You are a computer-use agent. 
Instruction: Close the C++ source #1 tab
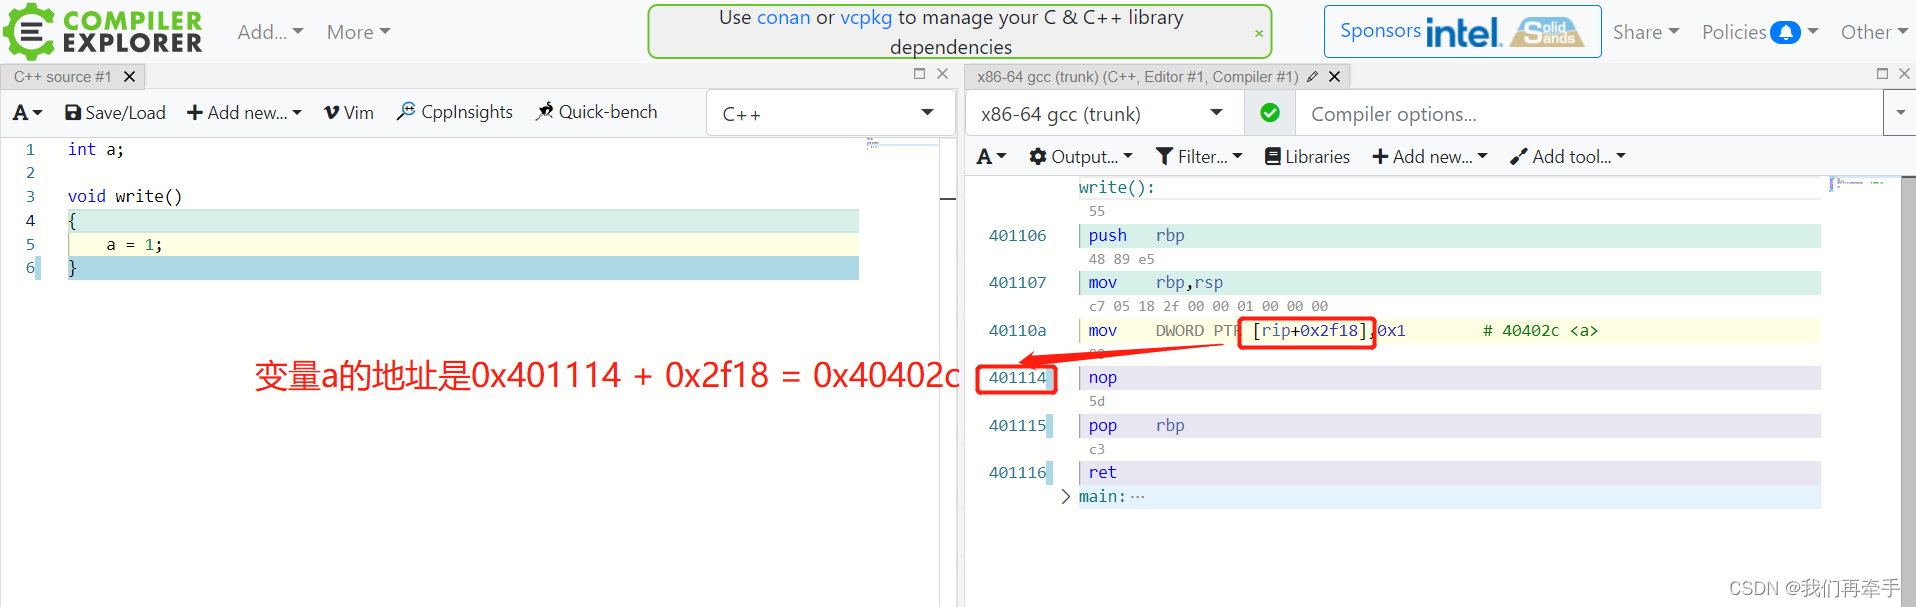(129, 76)
